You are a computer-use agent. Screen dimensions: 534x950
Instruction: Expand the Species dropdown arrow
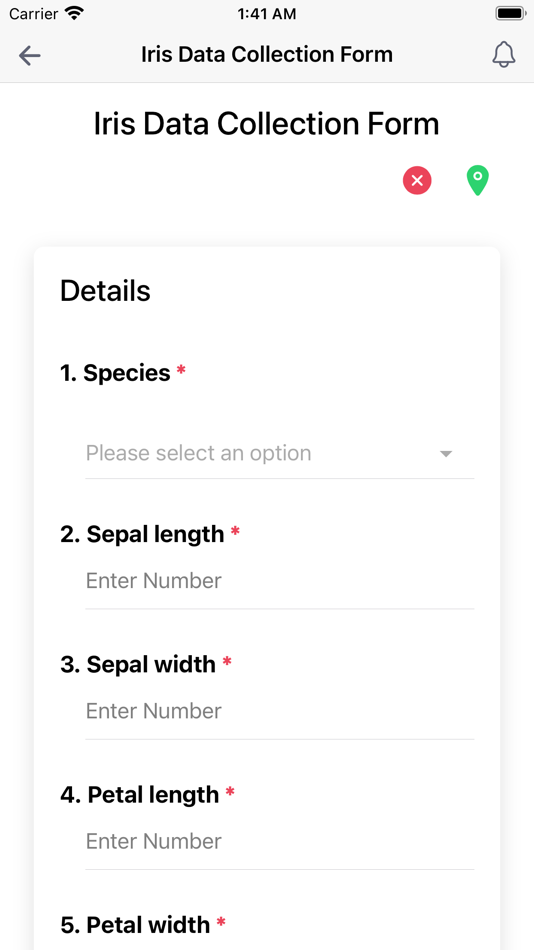tap(446, 454)
